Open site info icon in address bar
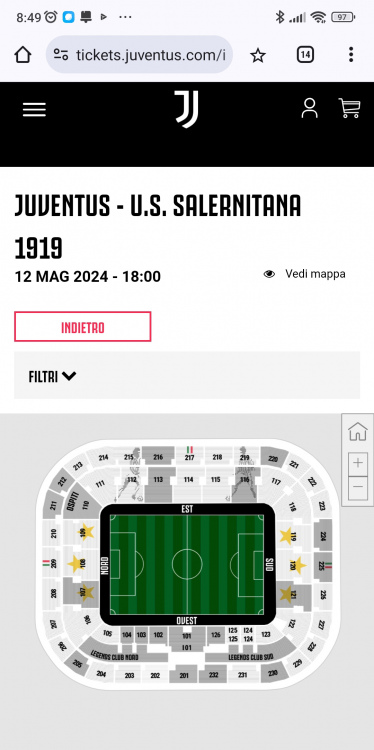374x750 pixels. 60,55
